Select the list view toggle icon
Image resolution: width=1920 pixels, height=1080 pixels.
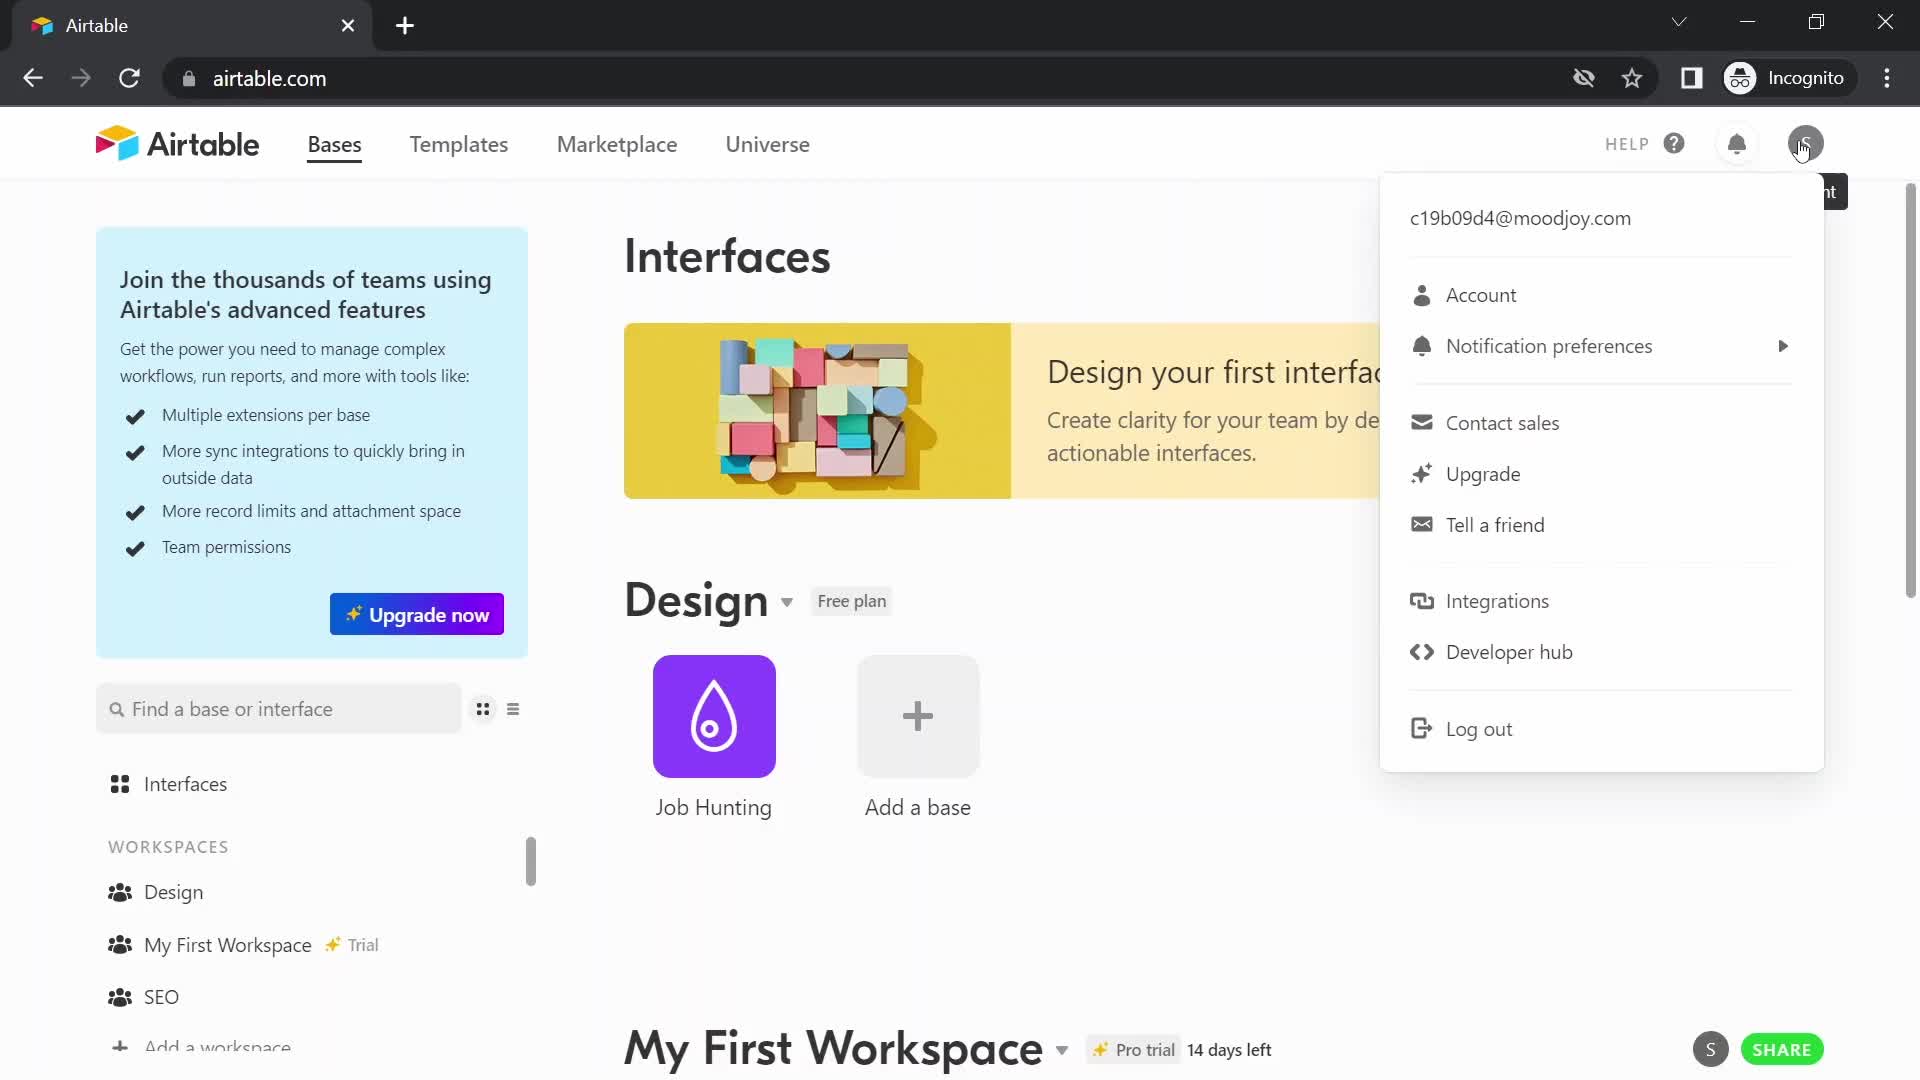[513, 709]
